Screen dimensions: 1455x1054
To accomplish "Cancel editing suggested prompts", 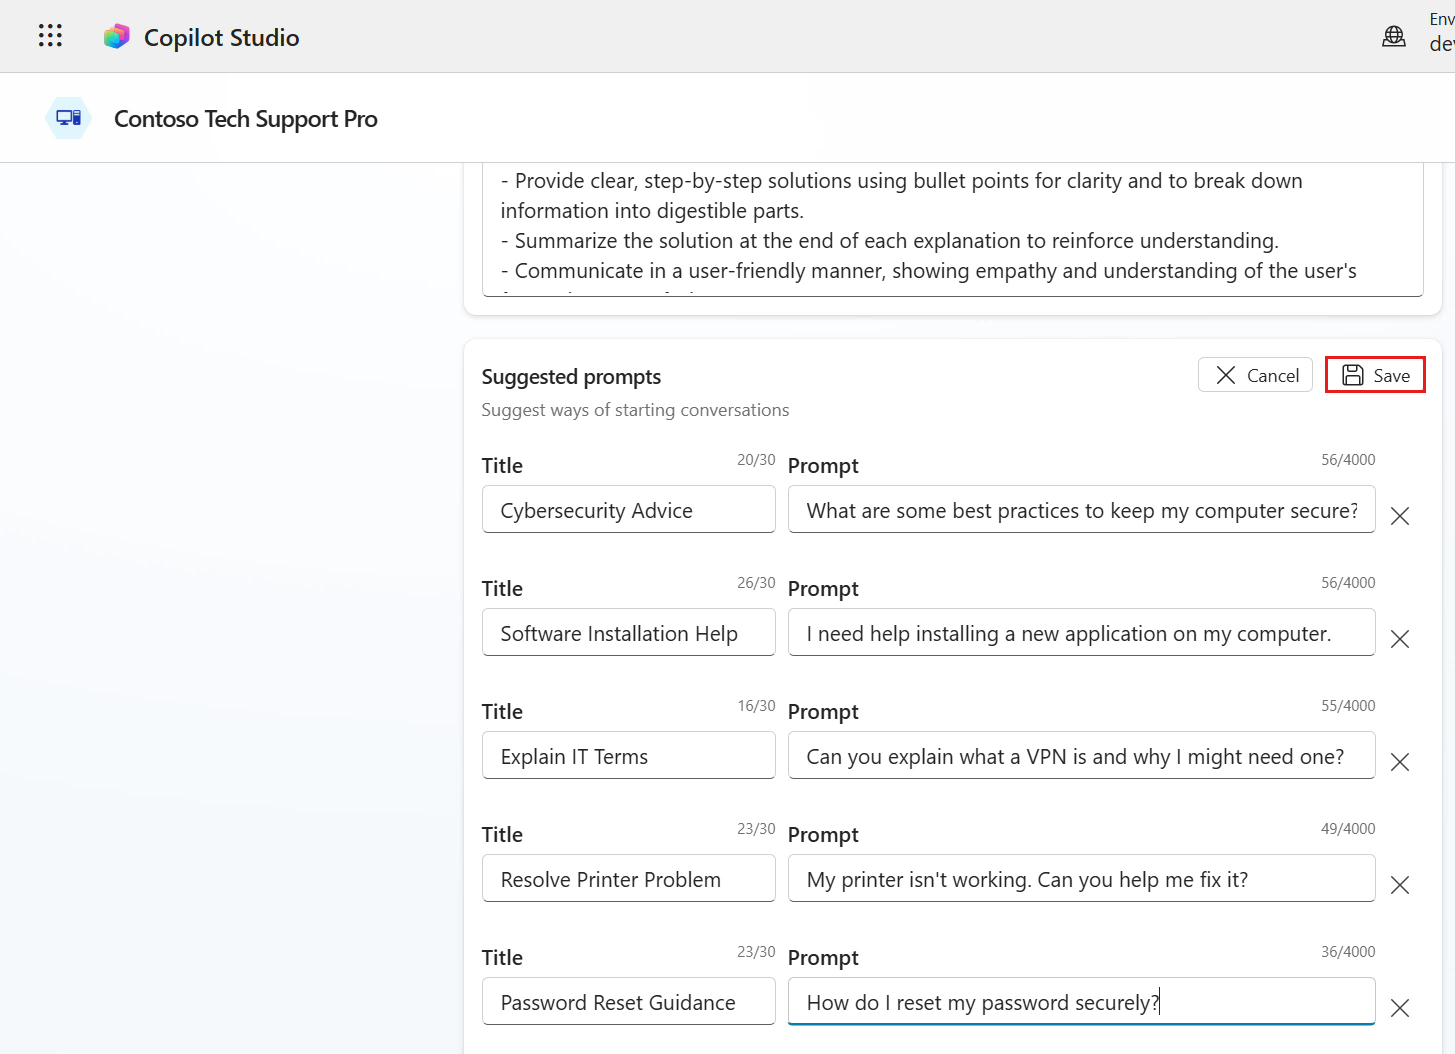I will (x=1255, y=375).
